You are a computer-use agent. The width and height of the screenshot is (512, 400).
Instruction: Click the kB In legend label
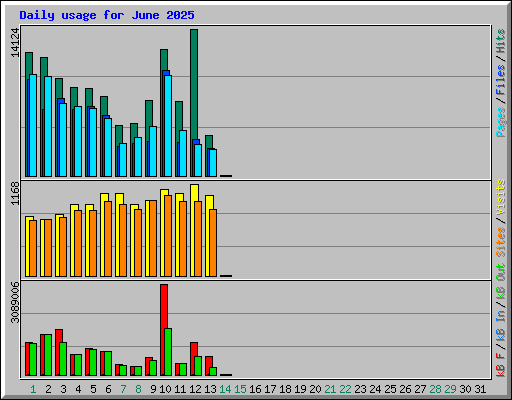[x=501, y=325]
